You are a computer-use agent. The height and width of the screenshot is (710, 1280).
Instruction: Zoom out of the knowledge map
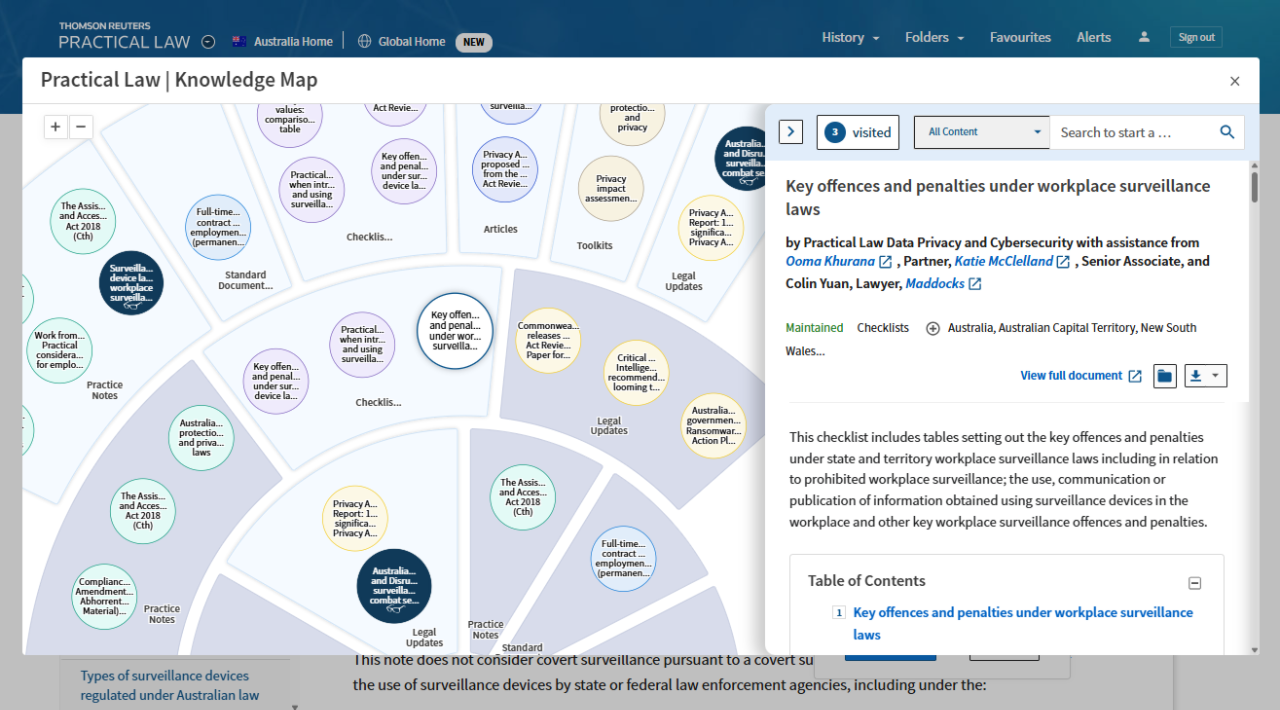pyautogui.click(x=81, y=127)
